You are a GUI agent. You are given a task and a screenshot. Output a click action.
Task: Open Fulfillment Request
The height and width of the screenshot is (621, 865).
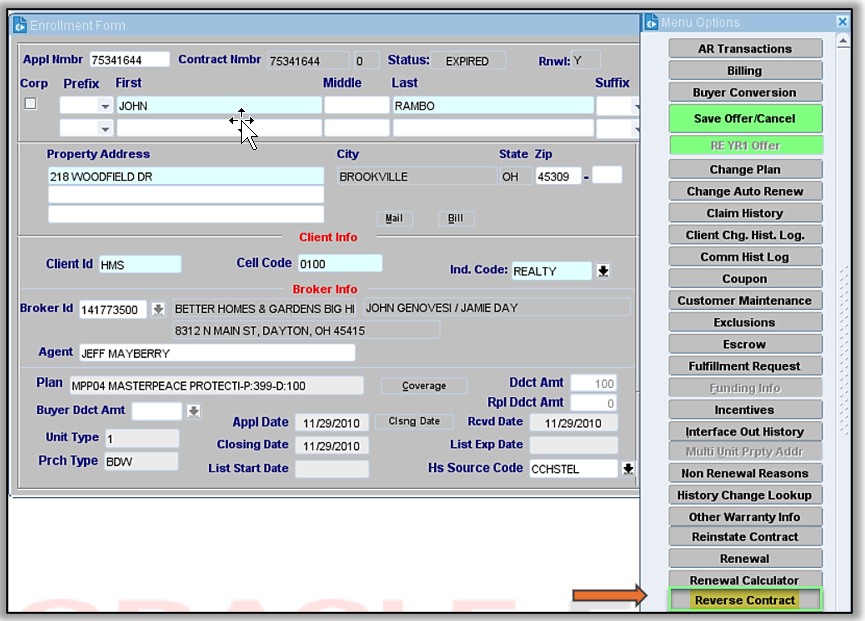pos(745,366)
